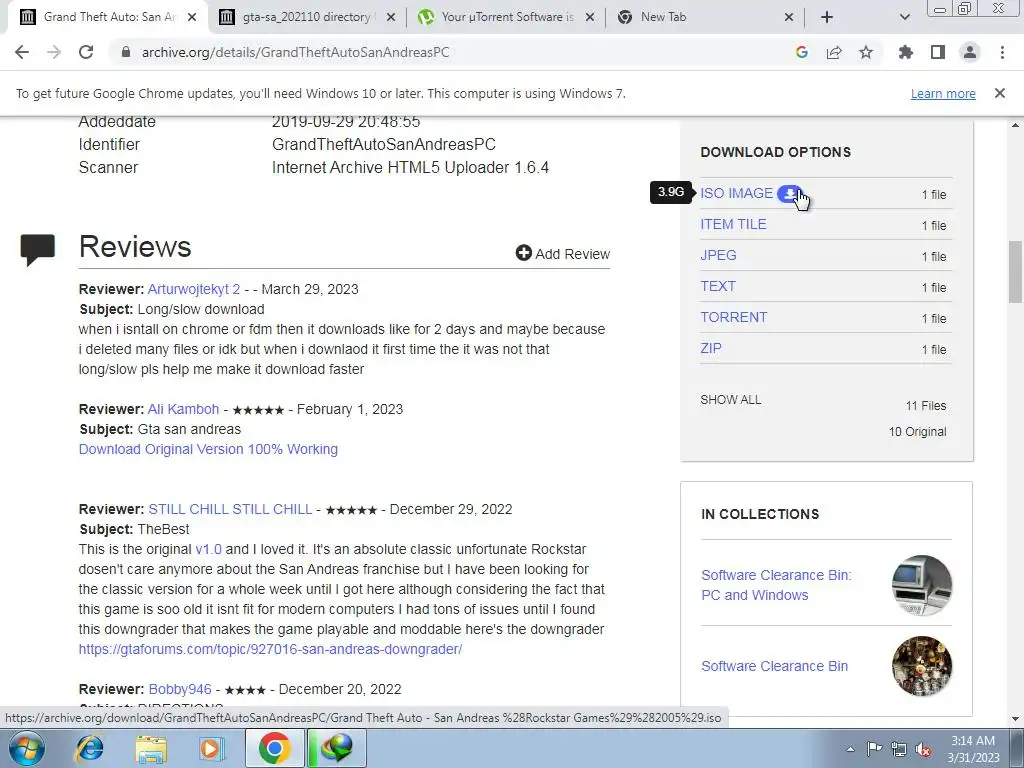Open the Chrome three-dot menu
Viewport: 1024px width, 768px height.
(1002, 52)
